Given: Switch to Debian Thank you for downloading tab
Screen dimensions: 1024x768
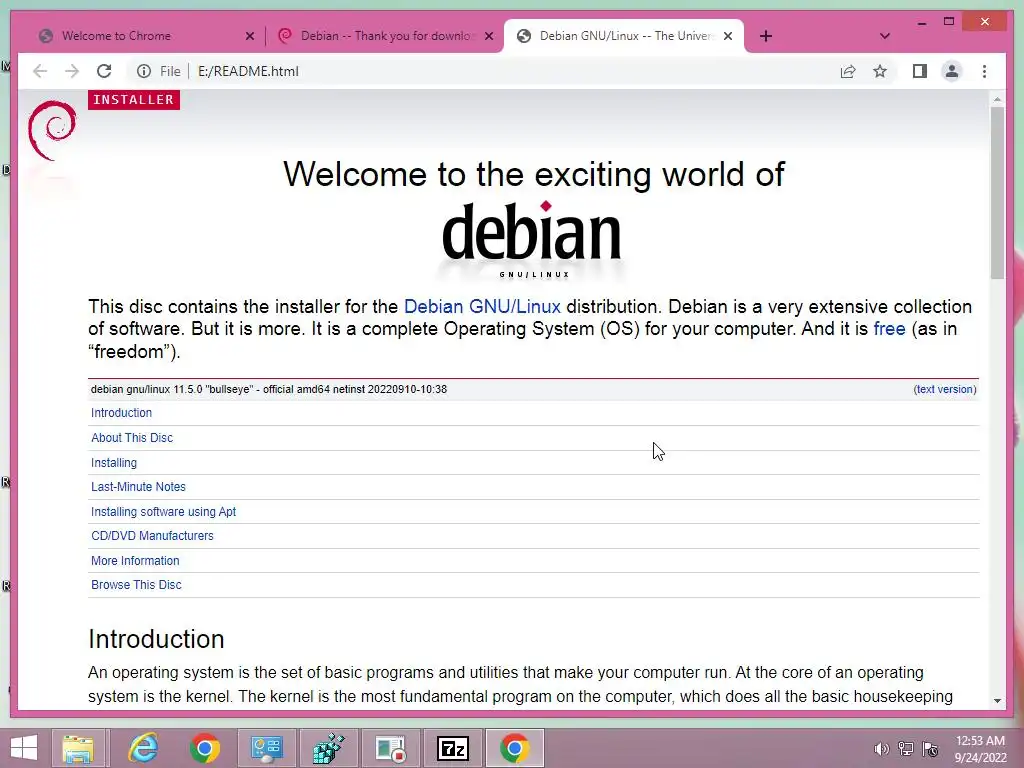Looking at the screenshot, I should 385,36.
